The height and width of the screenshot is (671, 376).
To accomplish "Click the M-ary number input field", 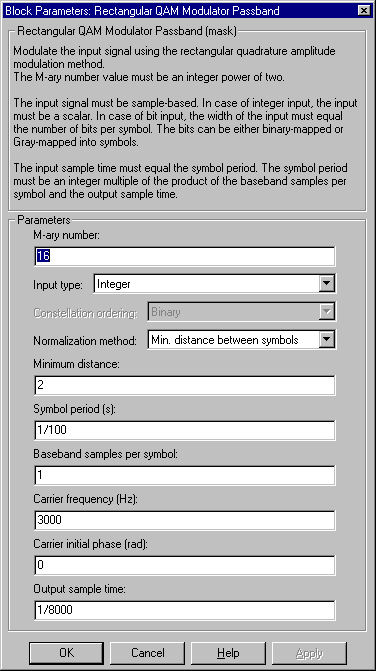I will (x=185, y=256).
